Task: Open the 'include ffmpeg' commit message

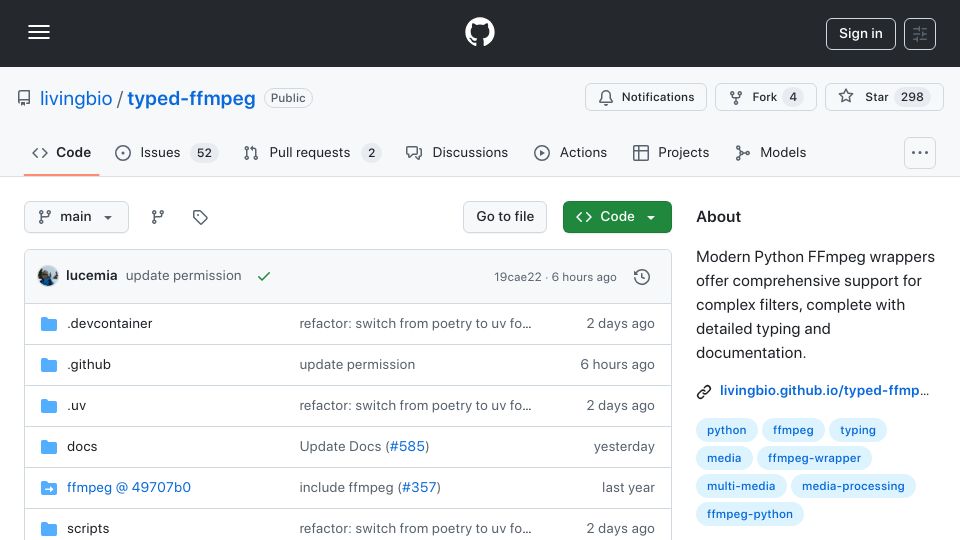Action: [x=347, y=487]
